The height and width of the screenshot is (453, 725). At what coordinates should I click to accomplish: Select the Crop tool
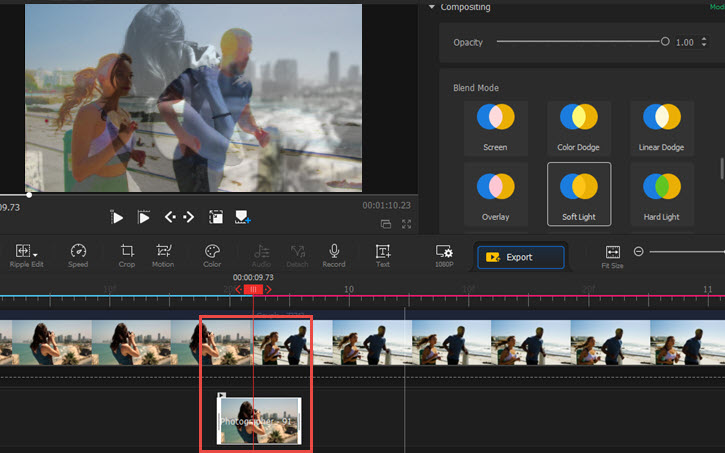point(127,252)
